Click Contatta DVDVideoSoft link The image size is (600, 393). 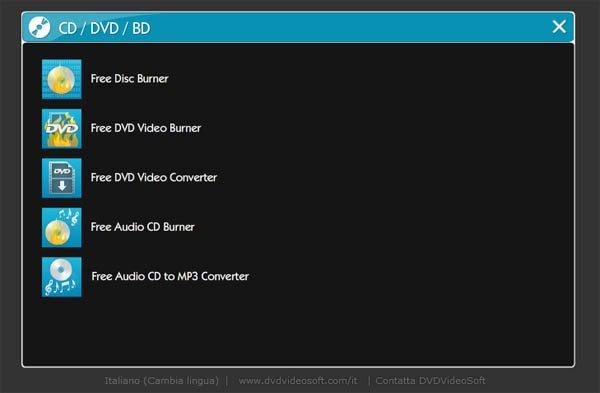[430, 380]
